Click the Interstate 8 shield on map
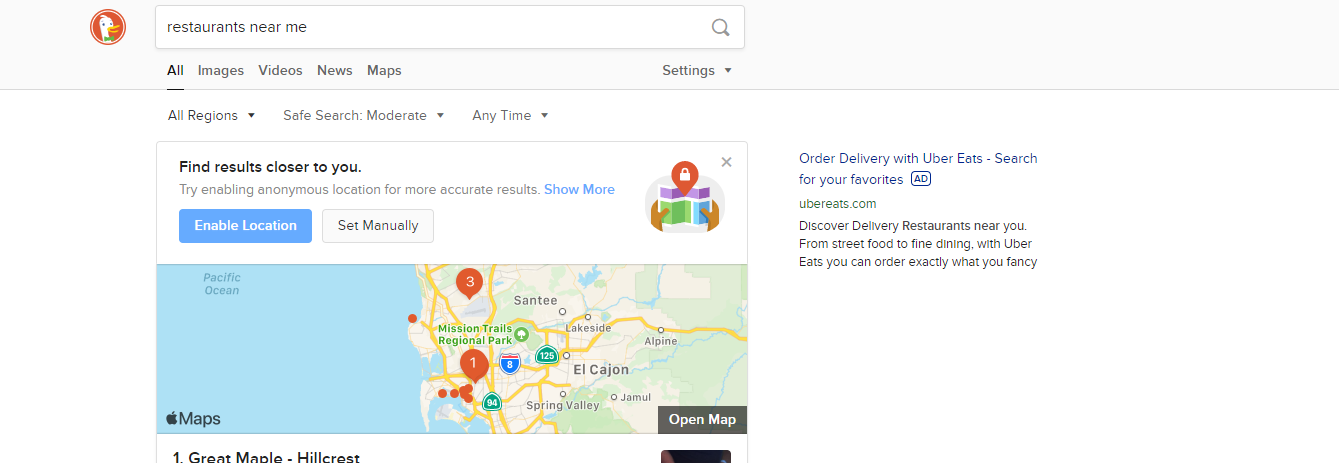 point(510,364)
